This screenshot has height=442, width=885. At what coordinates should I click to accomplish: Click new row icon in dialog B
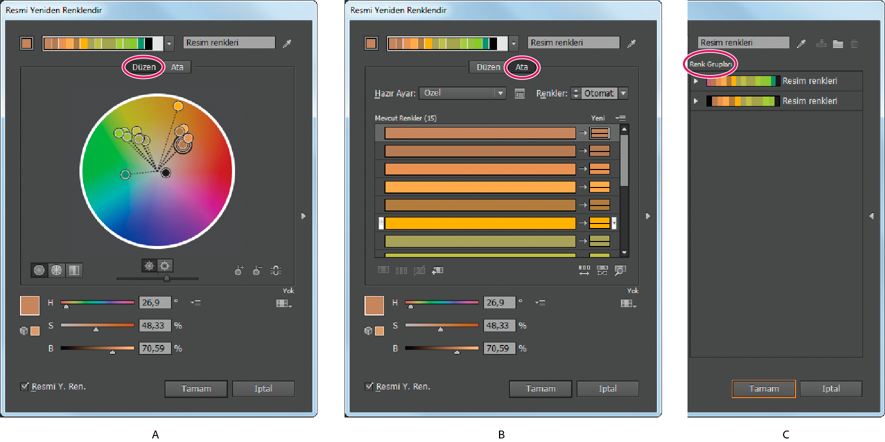pyautogui.click(x=437, y=270)
